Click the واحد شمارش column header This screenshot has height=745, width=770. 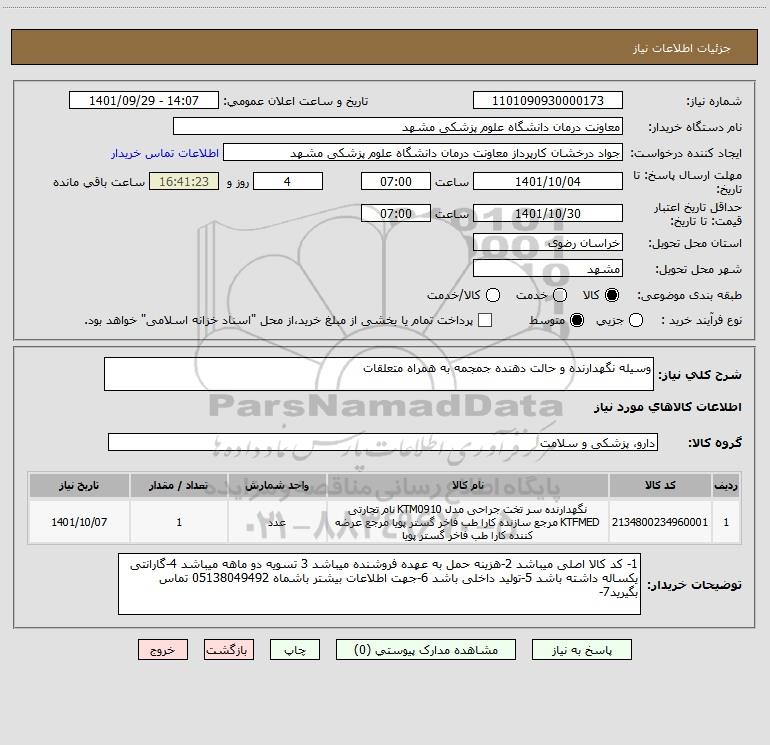277,485
